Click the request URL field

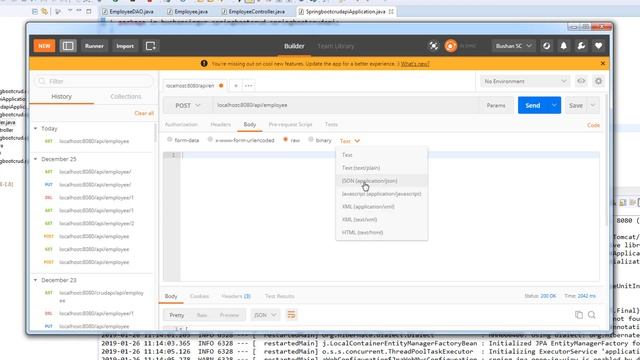tap(345, 105)
